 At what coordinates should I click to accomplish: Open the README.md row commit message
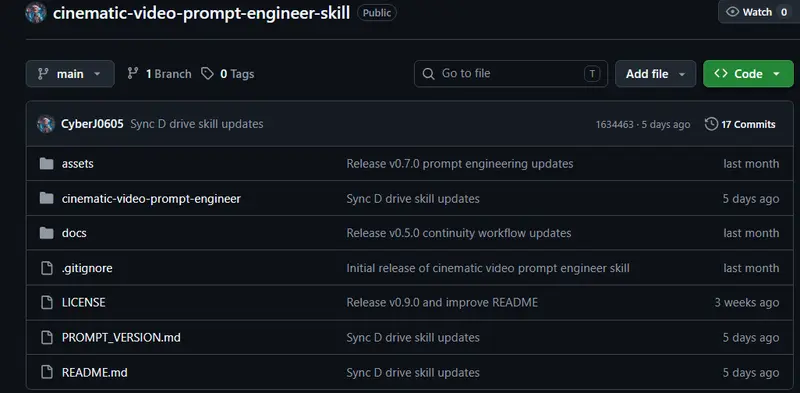413,373
